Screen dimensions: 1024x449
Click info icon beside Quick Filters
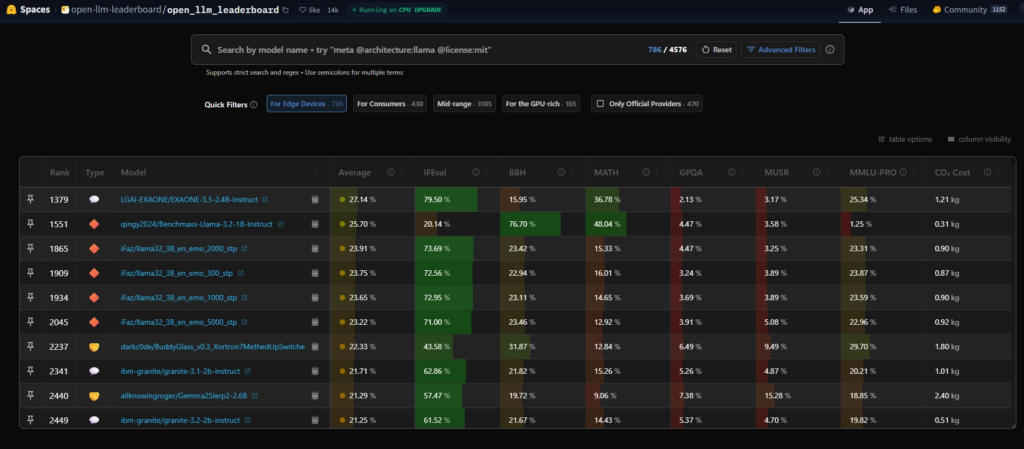coord(253,104)
